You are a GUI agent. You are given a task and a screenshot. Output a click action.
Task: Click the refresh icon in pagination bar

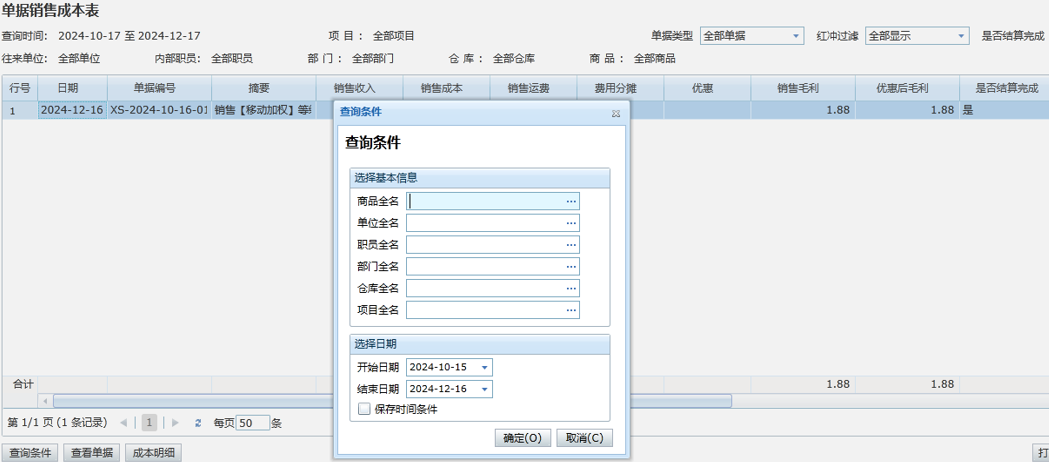pos(198,423)
